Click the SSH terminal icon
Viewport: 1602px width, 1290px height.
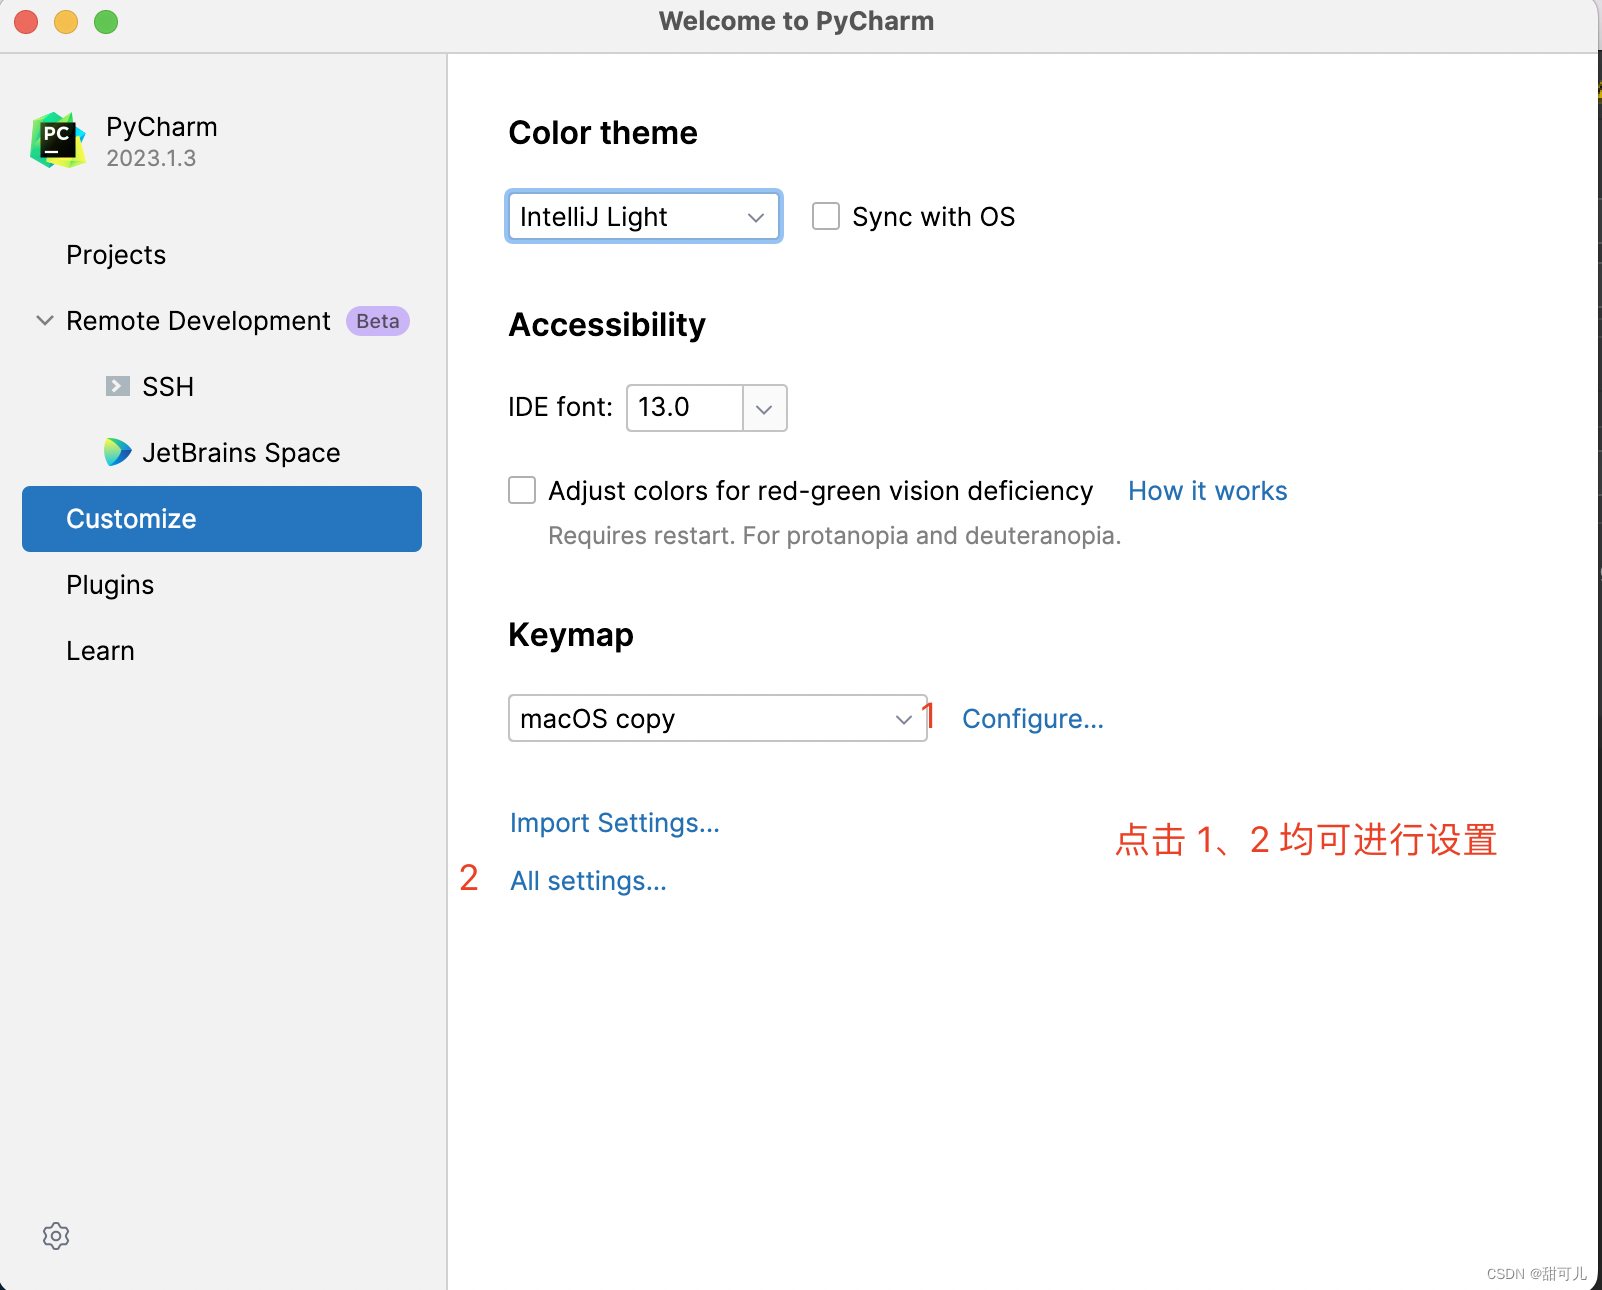click(x=118, y=386)
